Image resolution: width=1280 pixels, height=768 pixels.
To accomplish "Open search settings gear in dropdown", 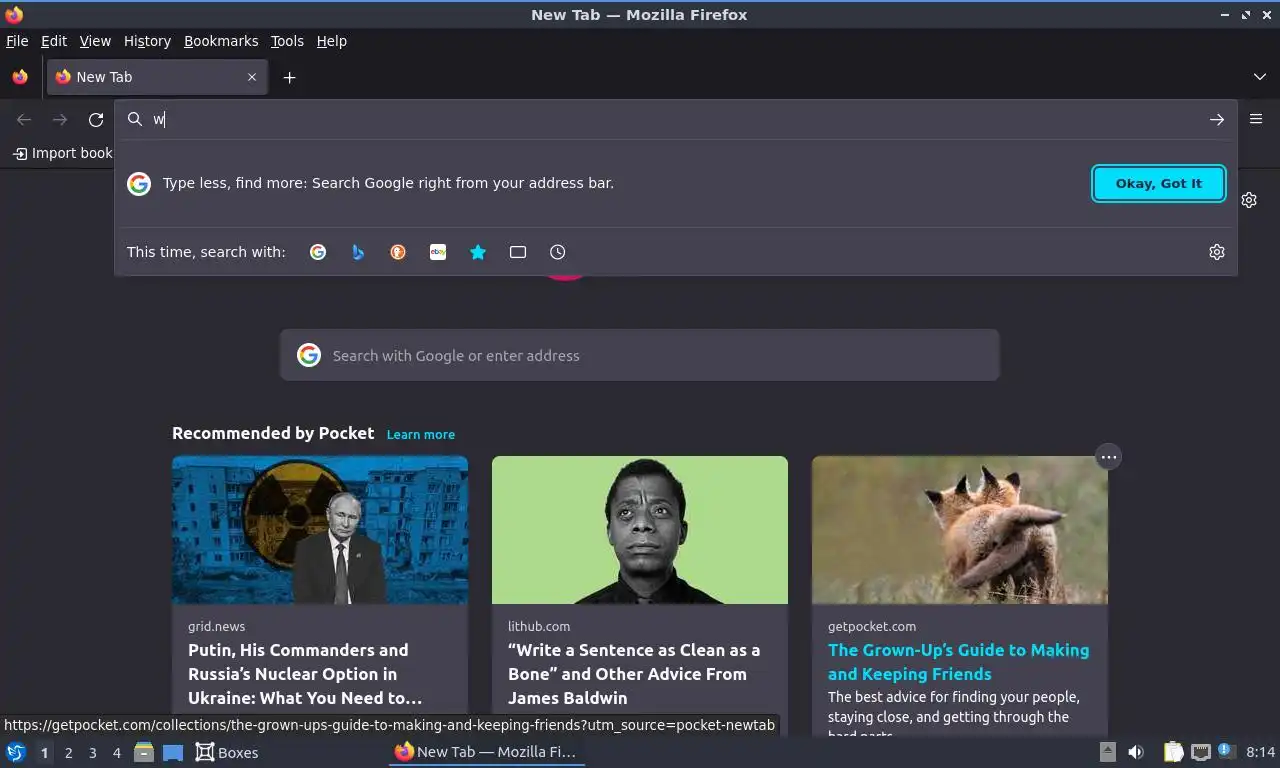I will coord(1217,252).
